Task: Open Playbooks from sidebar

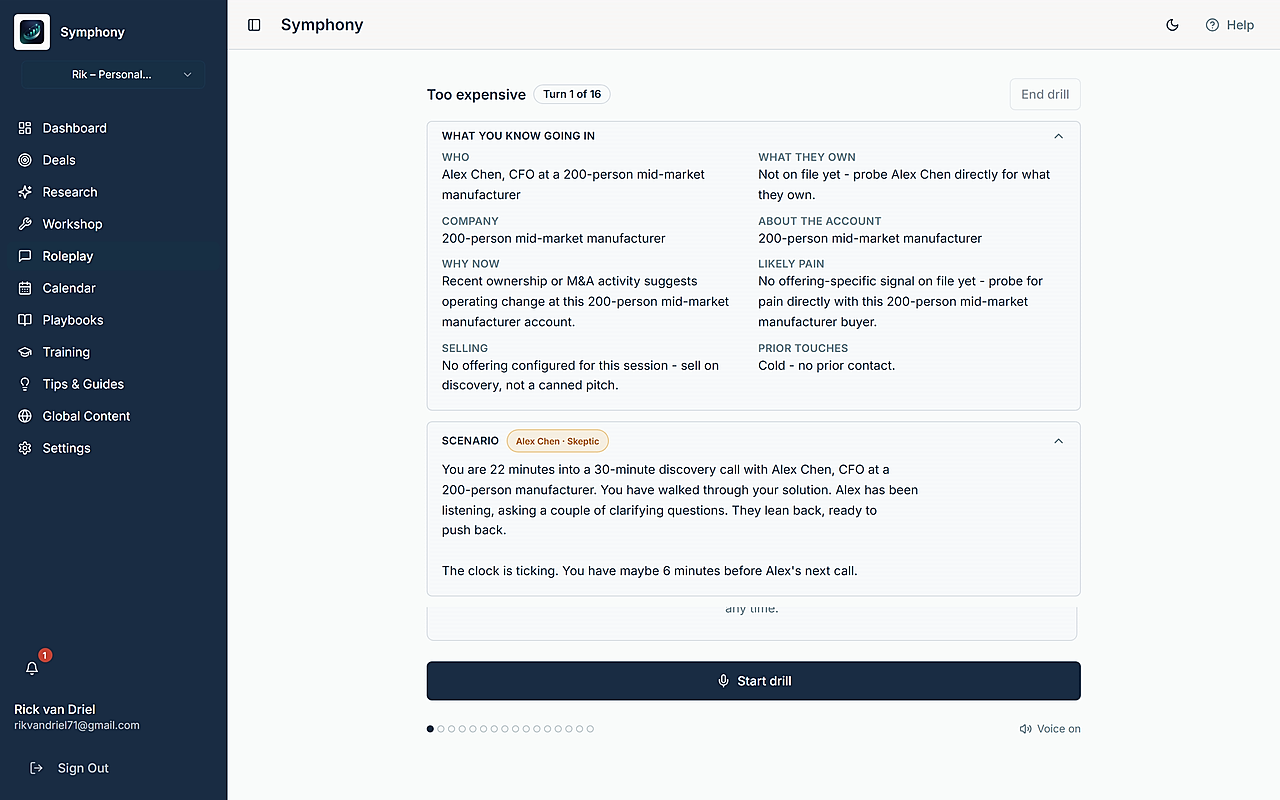Action: (114, 320)
